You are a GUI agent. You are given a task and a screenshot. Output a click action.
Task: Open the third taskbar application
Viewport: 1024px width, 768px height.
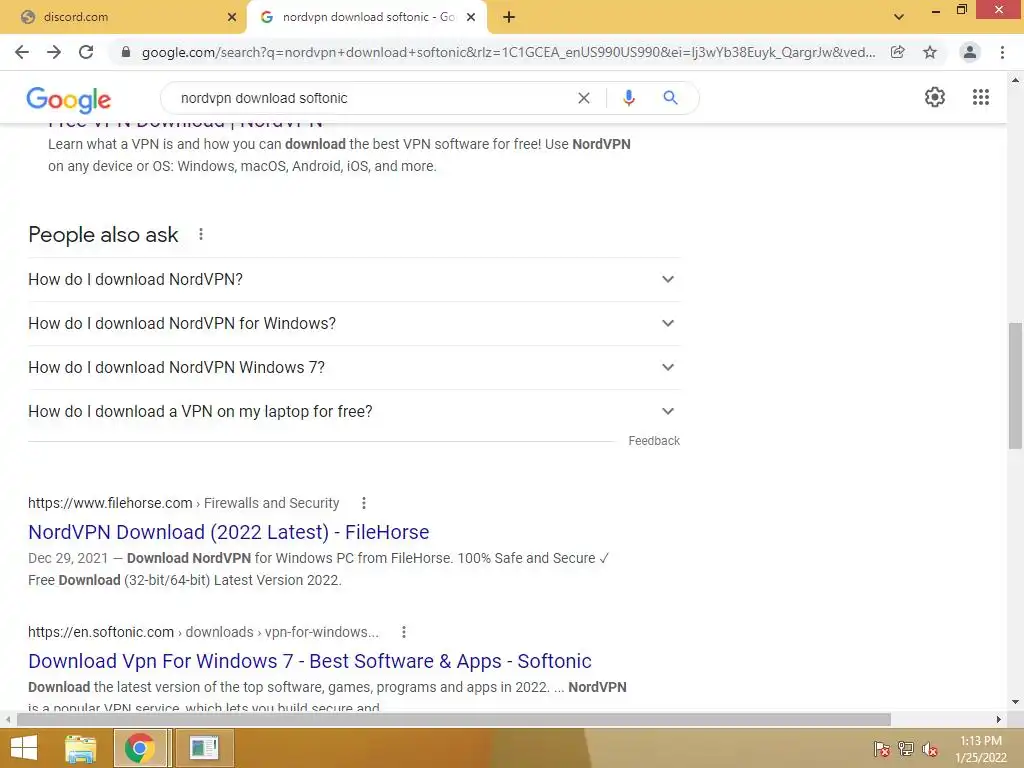point(204,748)
